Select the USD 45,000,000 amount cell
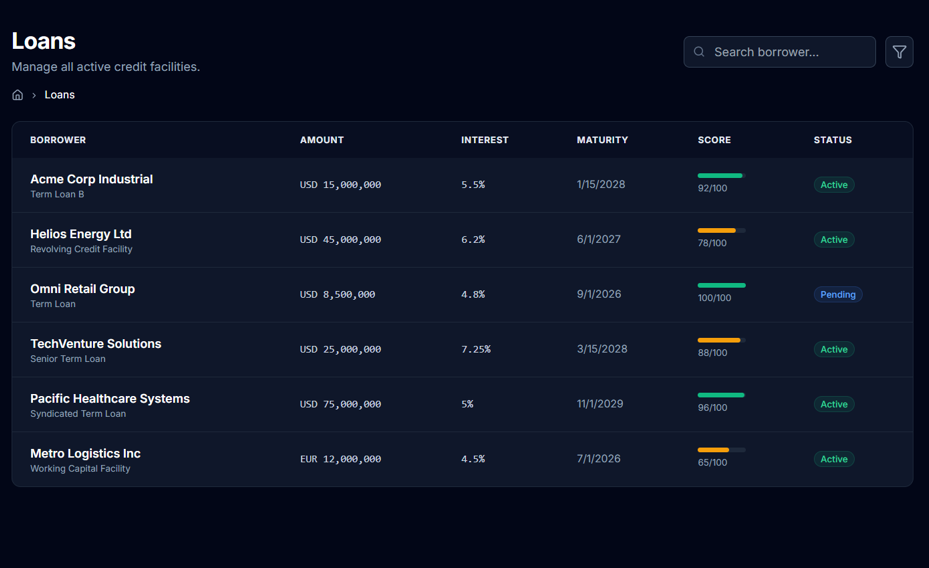Screen dimensions: 929x568 pos(340,239)
